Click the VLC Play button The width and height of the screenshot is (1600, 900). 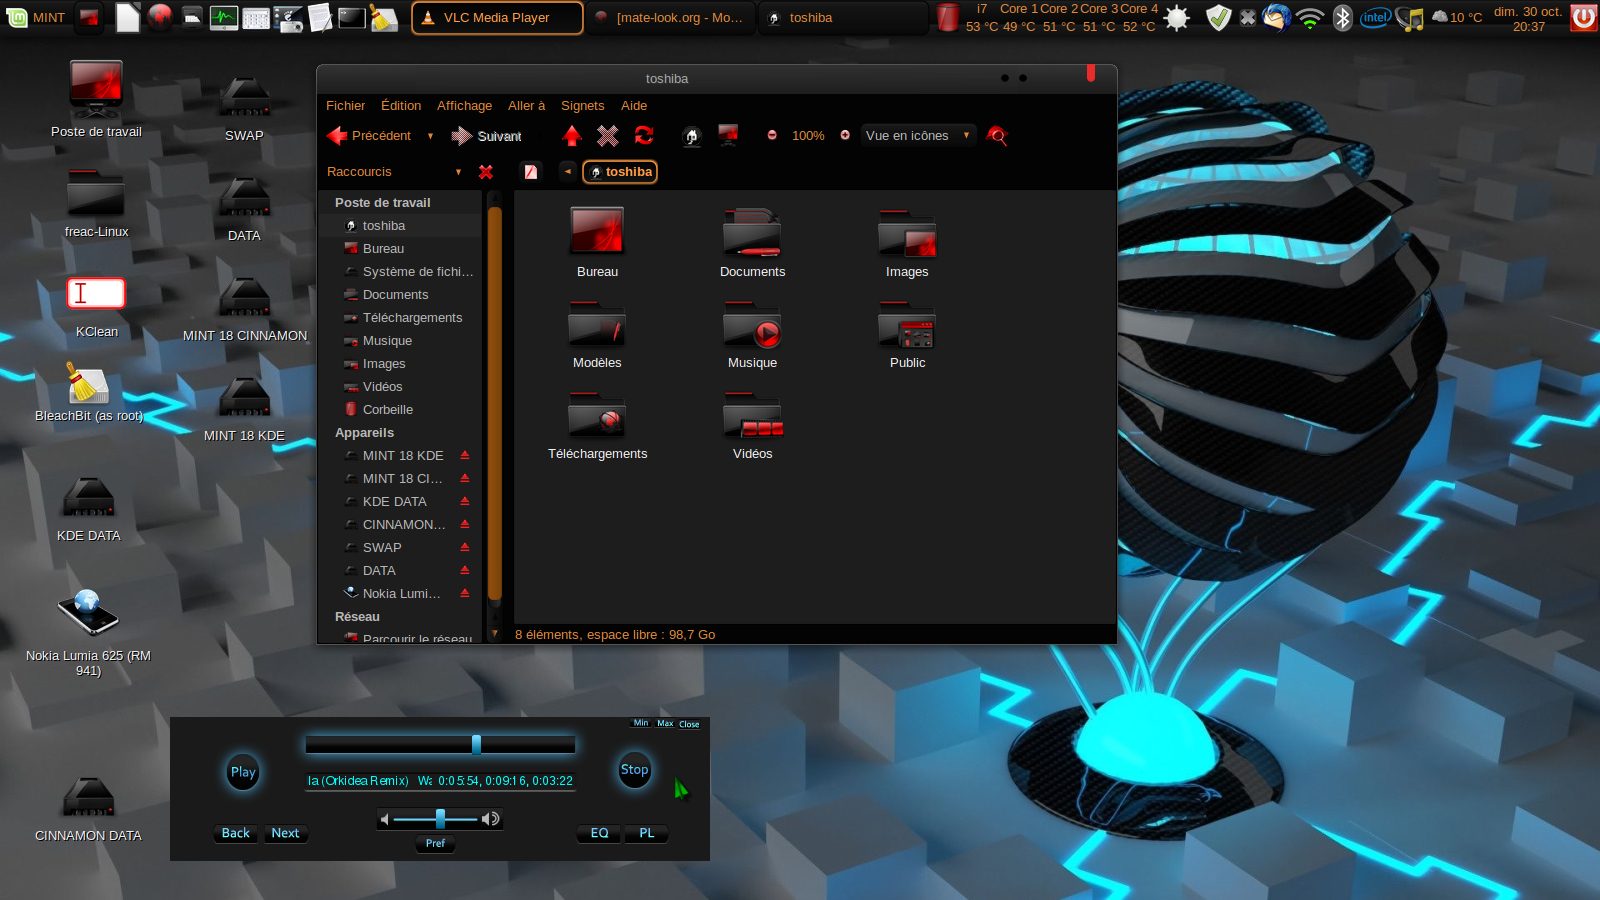(243, 772)
